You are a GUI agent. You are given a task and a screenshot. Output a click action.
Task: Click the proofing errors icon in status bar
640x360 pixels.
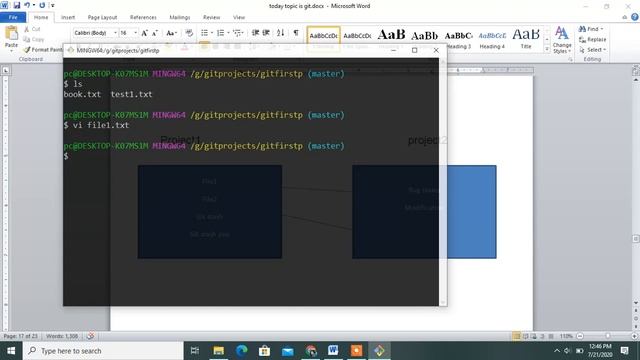pyautogui.click(x=91, y=336)
